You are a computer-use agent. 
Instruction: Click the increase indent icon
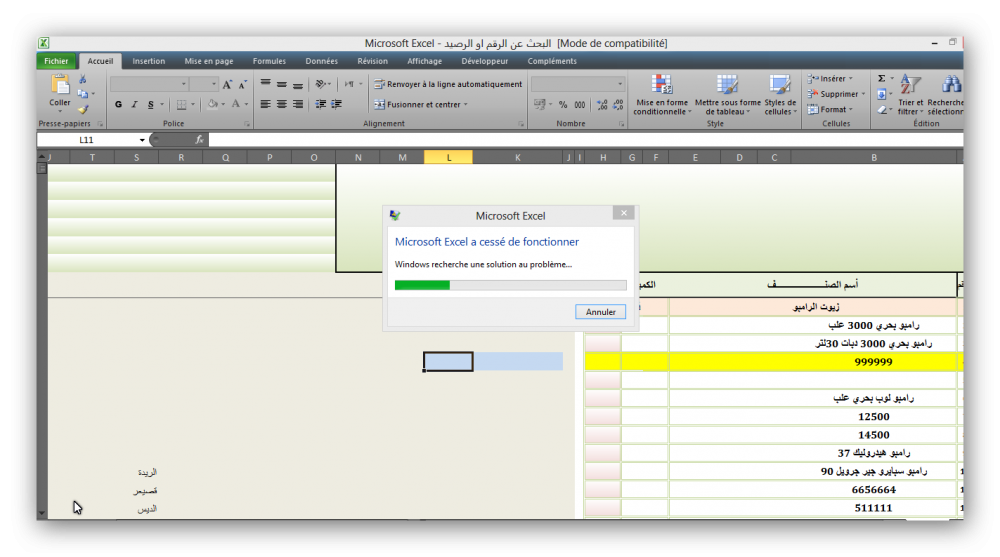336,104
